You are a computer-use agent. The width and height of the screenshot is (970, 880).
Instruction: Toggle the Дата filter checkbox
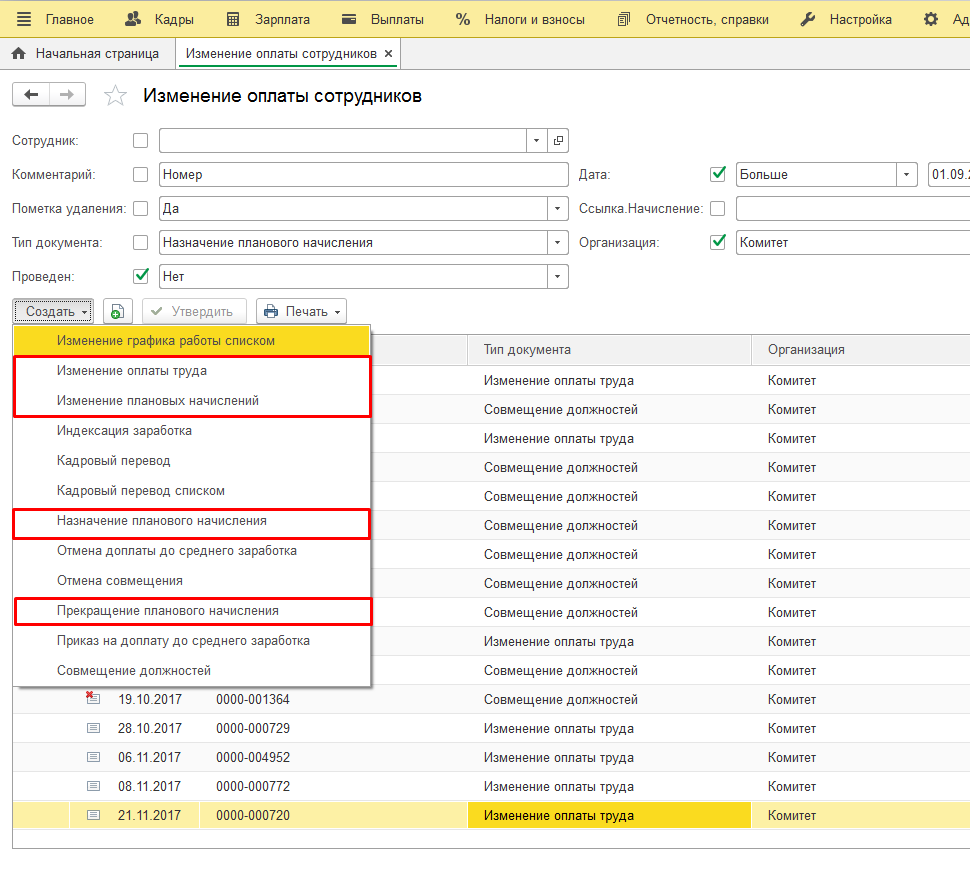(x=717, y=174)
